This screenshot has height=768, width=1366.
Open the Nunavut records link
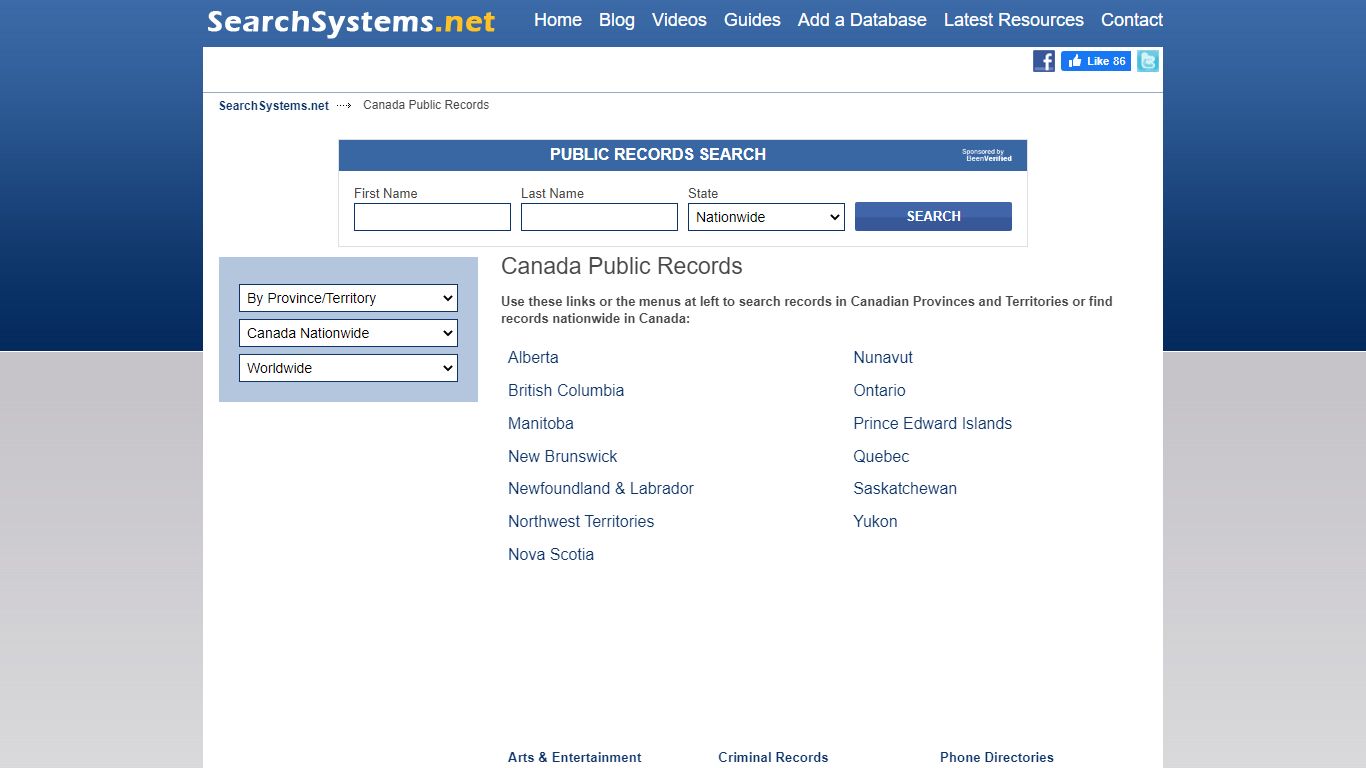(x=883, y=357)
